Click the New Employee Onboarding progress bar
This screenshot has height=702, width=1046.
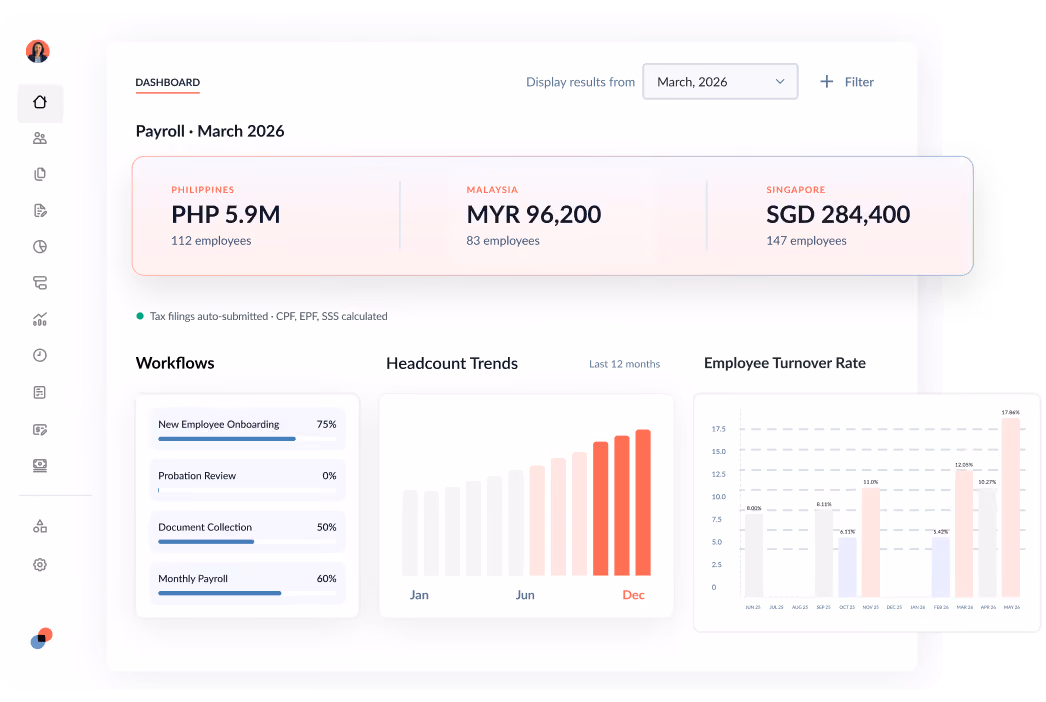pyautogui.click(x=247, y=438)
